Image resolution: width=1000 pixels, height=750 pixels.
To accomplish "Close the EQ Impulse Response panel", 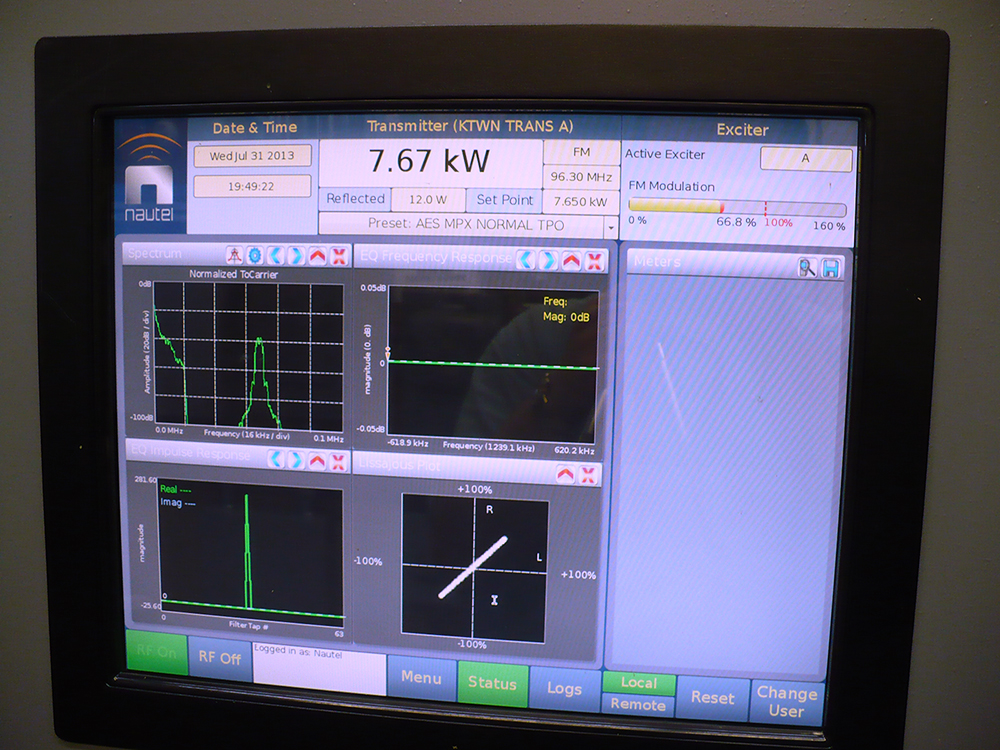I will pyautogui.click(x=338, y=461).
